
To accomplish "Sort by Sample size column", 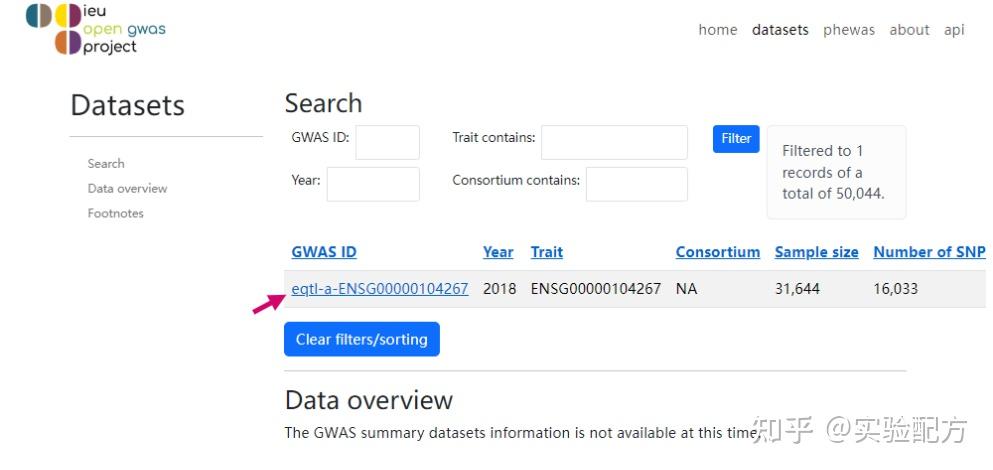I will [x=816, y=252].
